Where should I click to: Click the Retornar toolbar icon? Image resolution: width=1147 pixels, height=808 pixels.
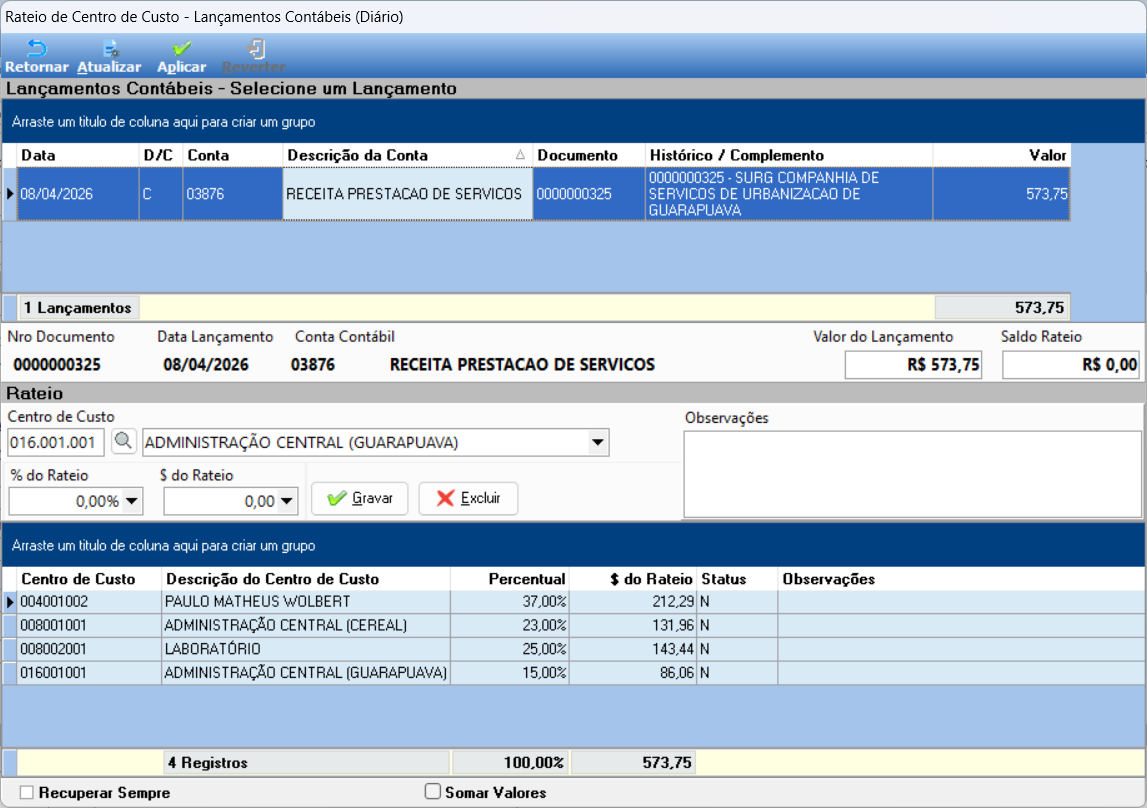pos(37,49)
